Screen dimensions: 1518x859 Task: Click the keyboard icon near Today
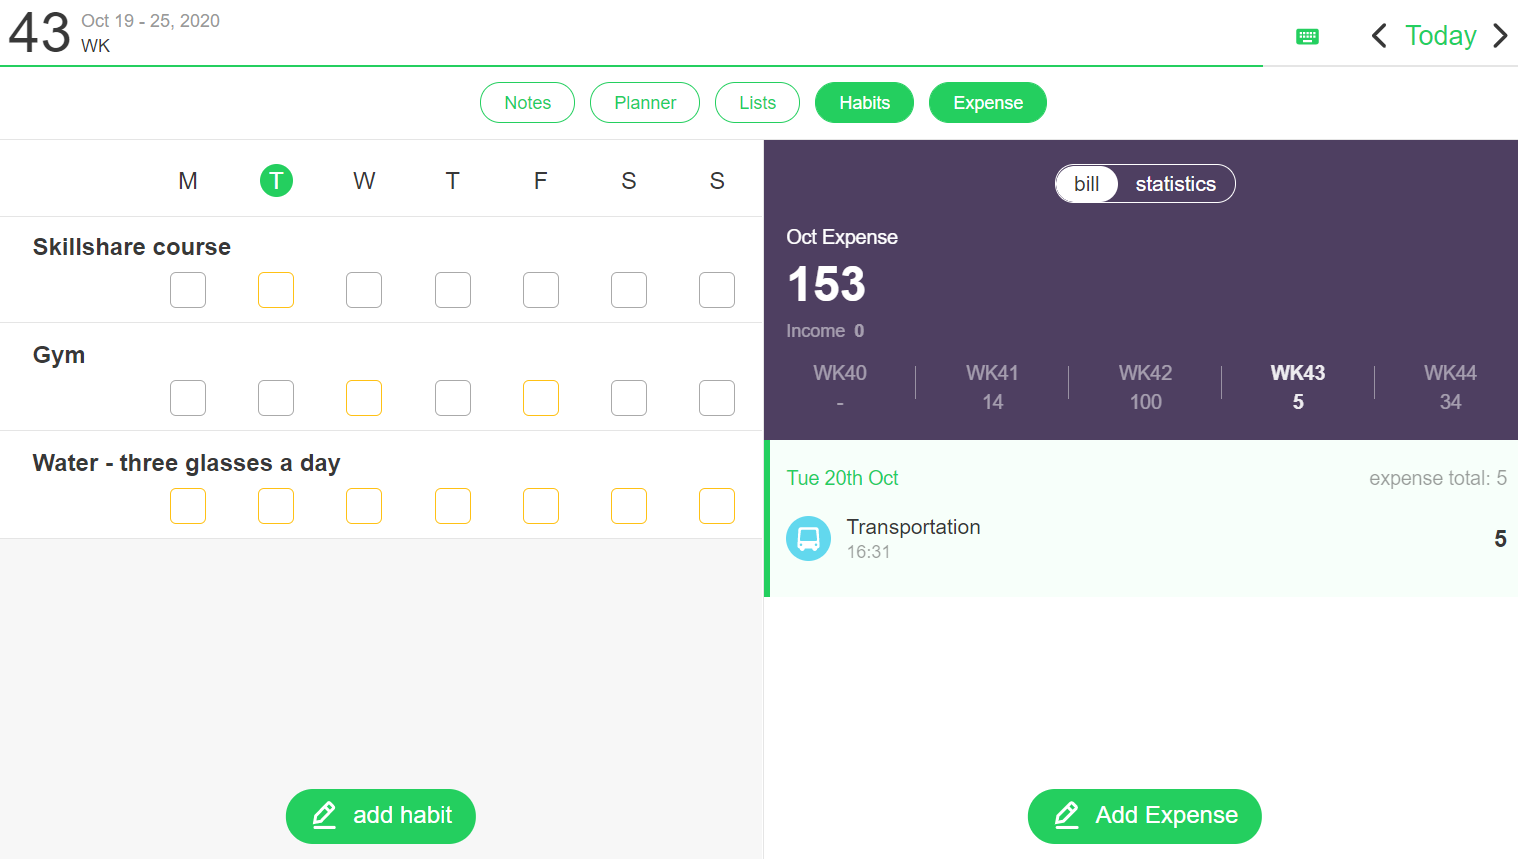[1307, 36]
